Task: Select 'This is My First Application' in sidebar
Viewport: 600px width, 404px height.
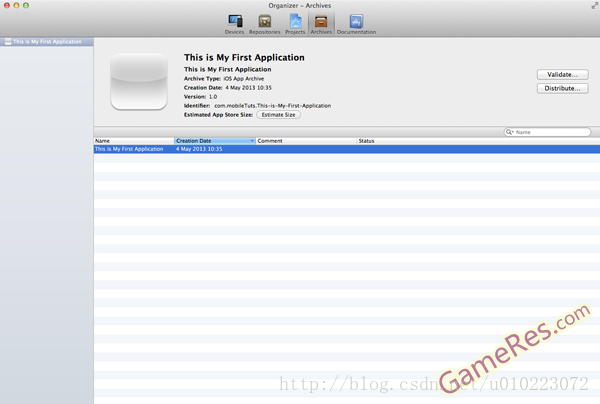Action: [x=47, y=42]
